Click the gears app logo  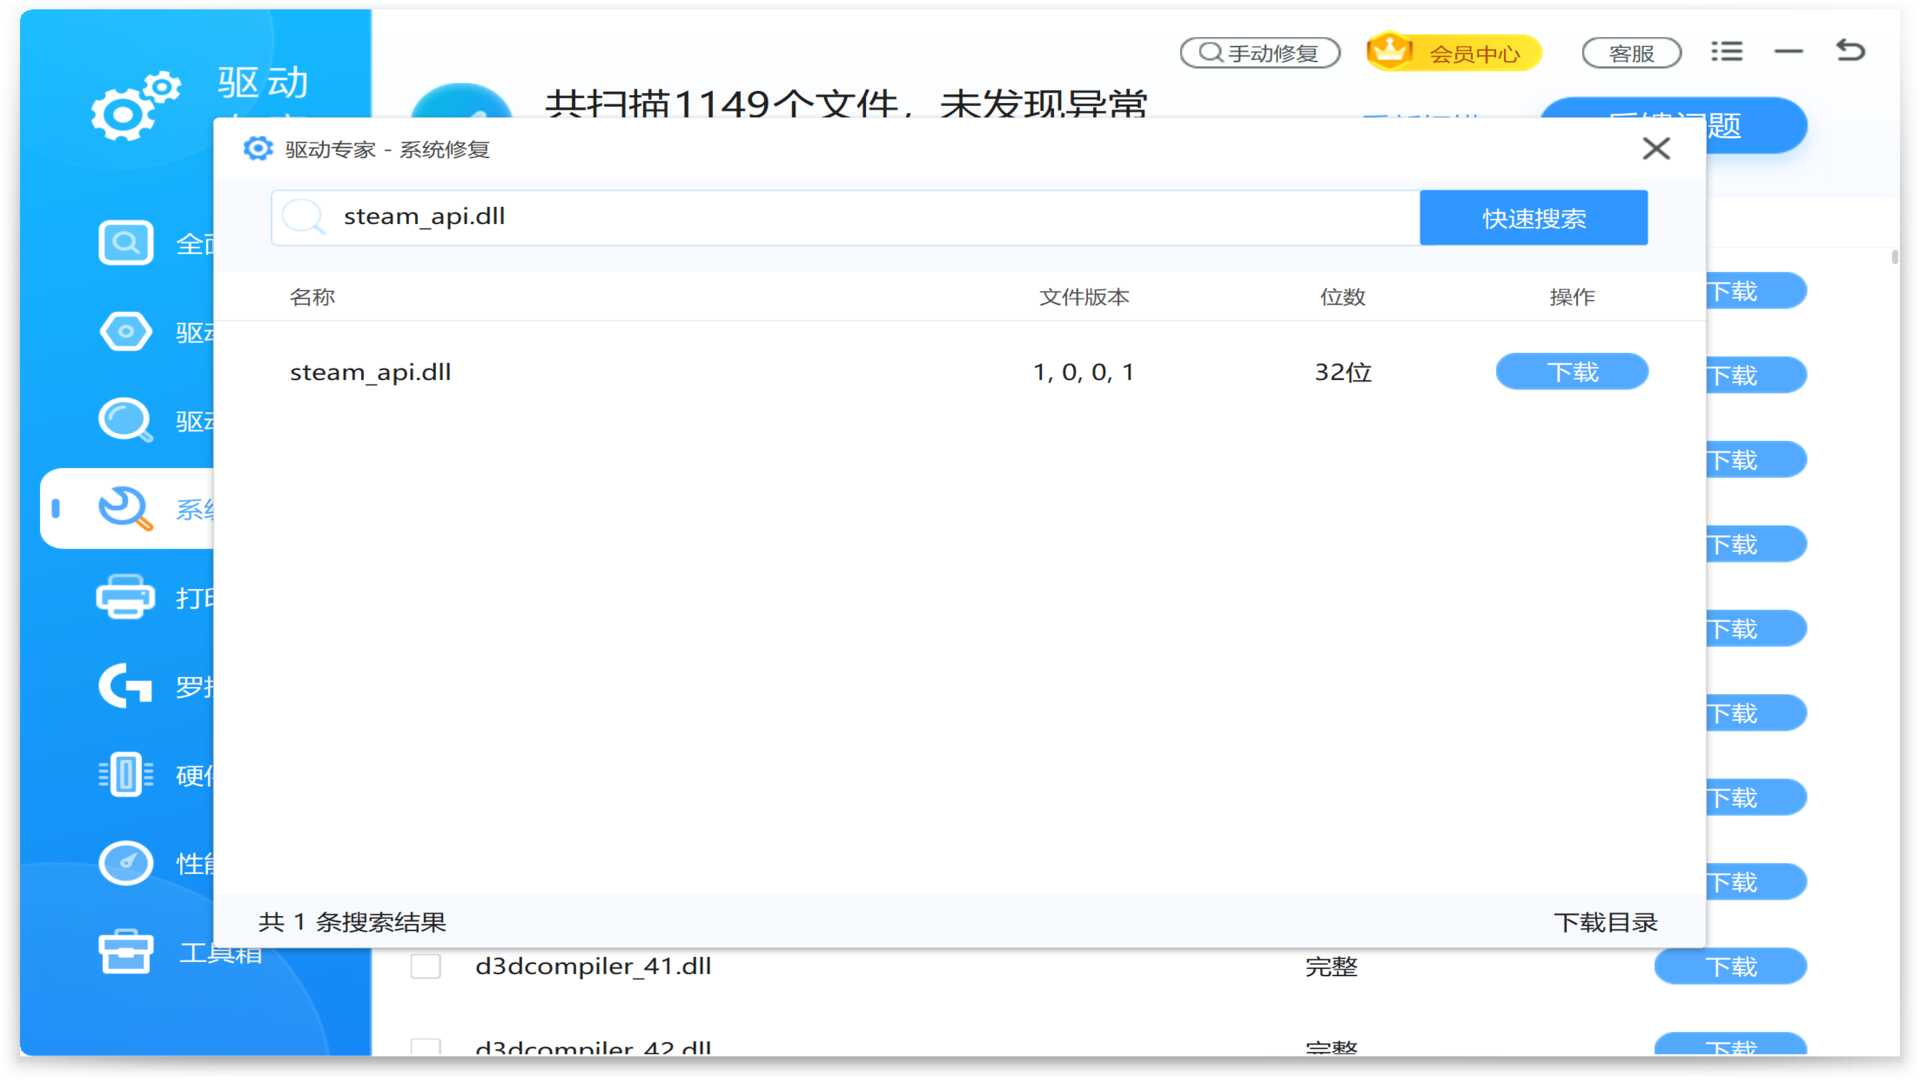(x=135, y=104)
